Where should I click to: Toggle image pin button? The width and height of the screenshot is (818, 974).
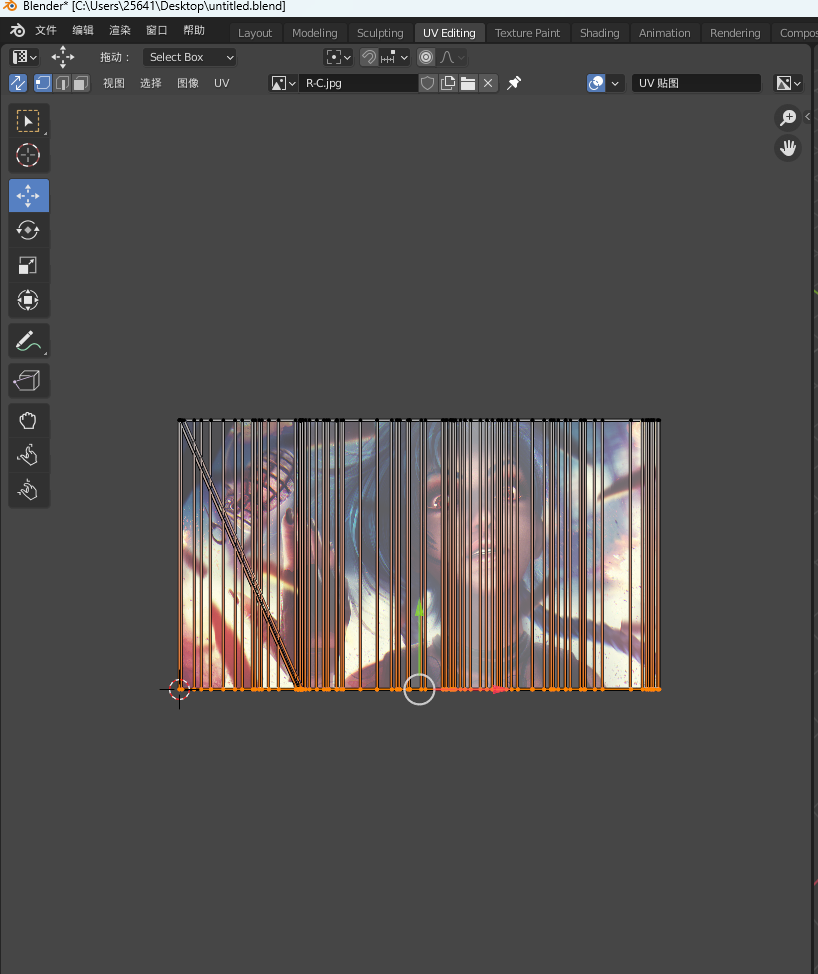(x=514, y=83)
